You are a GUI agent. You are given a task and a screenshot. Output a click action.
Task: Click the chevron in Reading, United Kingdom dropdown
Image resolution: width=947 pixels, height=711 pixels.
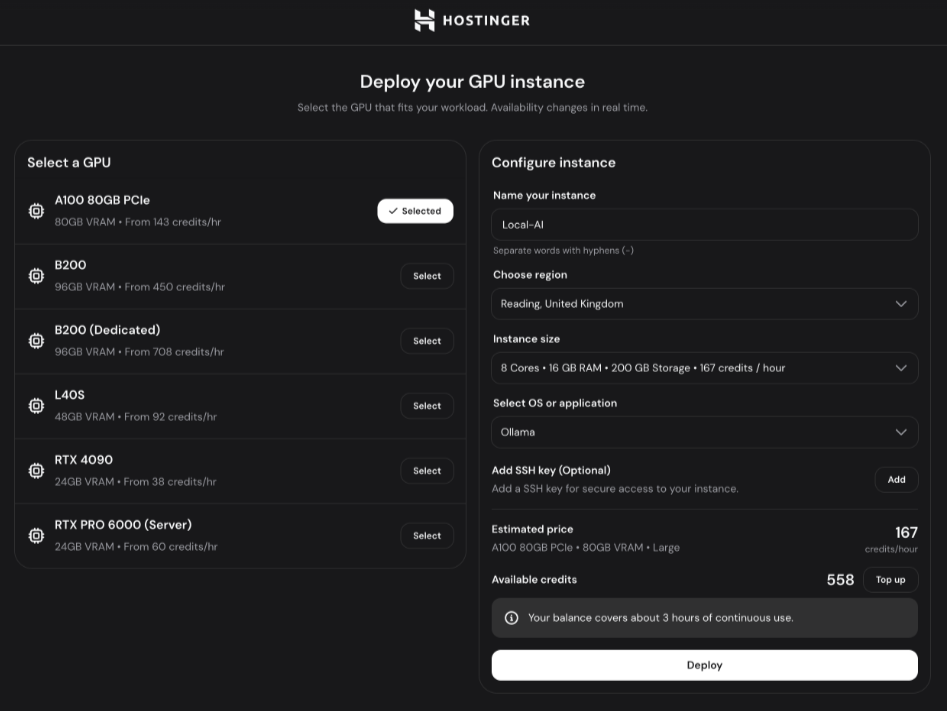[901, 304]
